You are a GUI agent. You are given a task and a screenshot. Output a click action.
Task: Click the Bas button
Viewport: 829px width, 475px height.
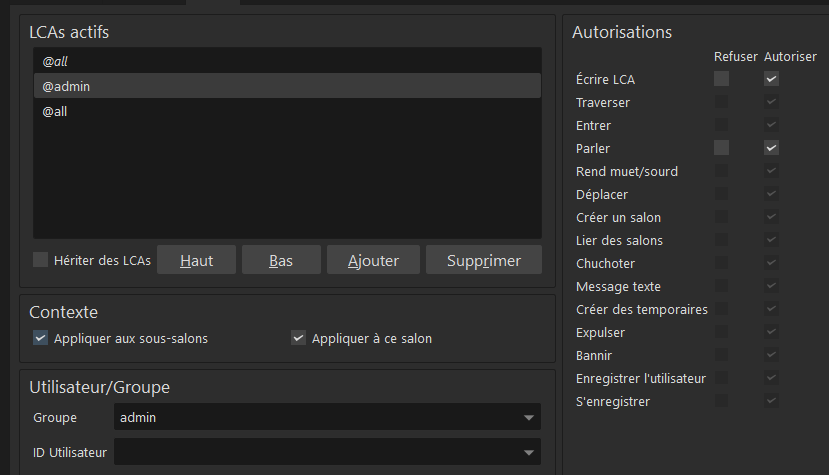(281, 260)
